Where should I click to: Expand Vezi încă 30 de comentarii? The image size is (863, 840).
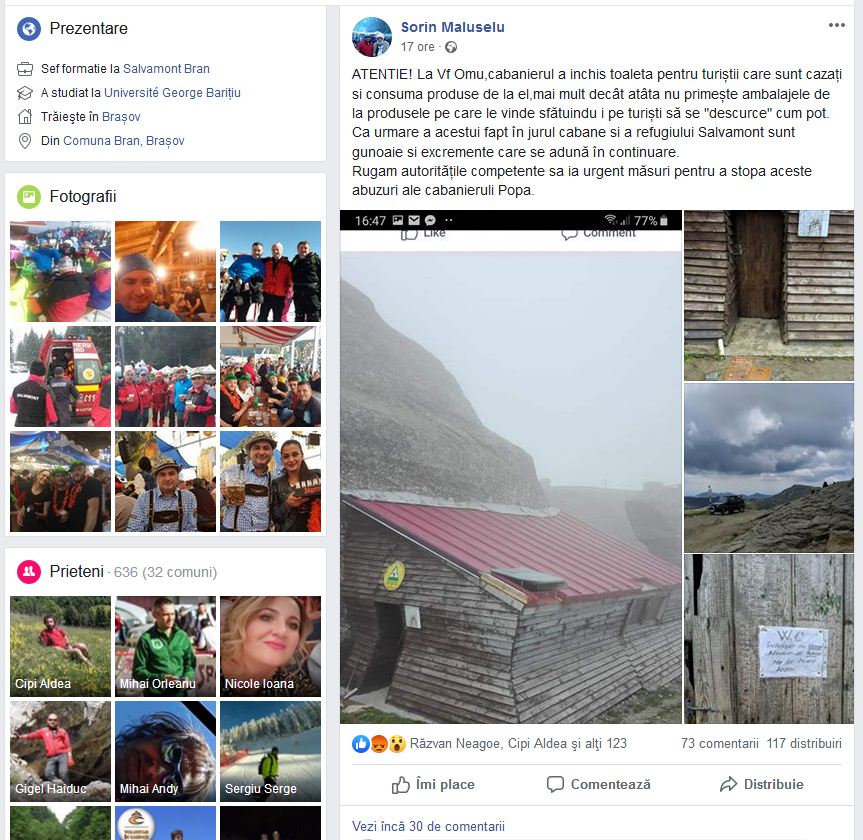click(x=428, y=826)
